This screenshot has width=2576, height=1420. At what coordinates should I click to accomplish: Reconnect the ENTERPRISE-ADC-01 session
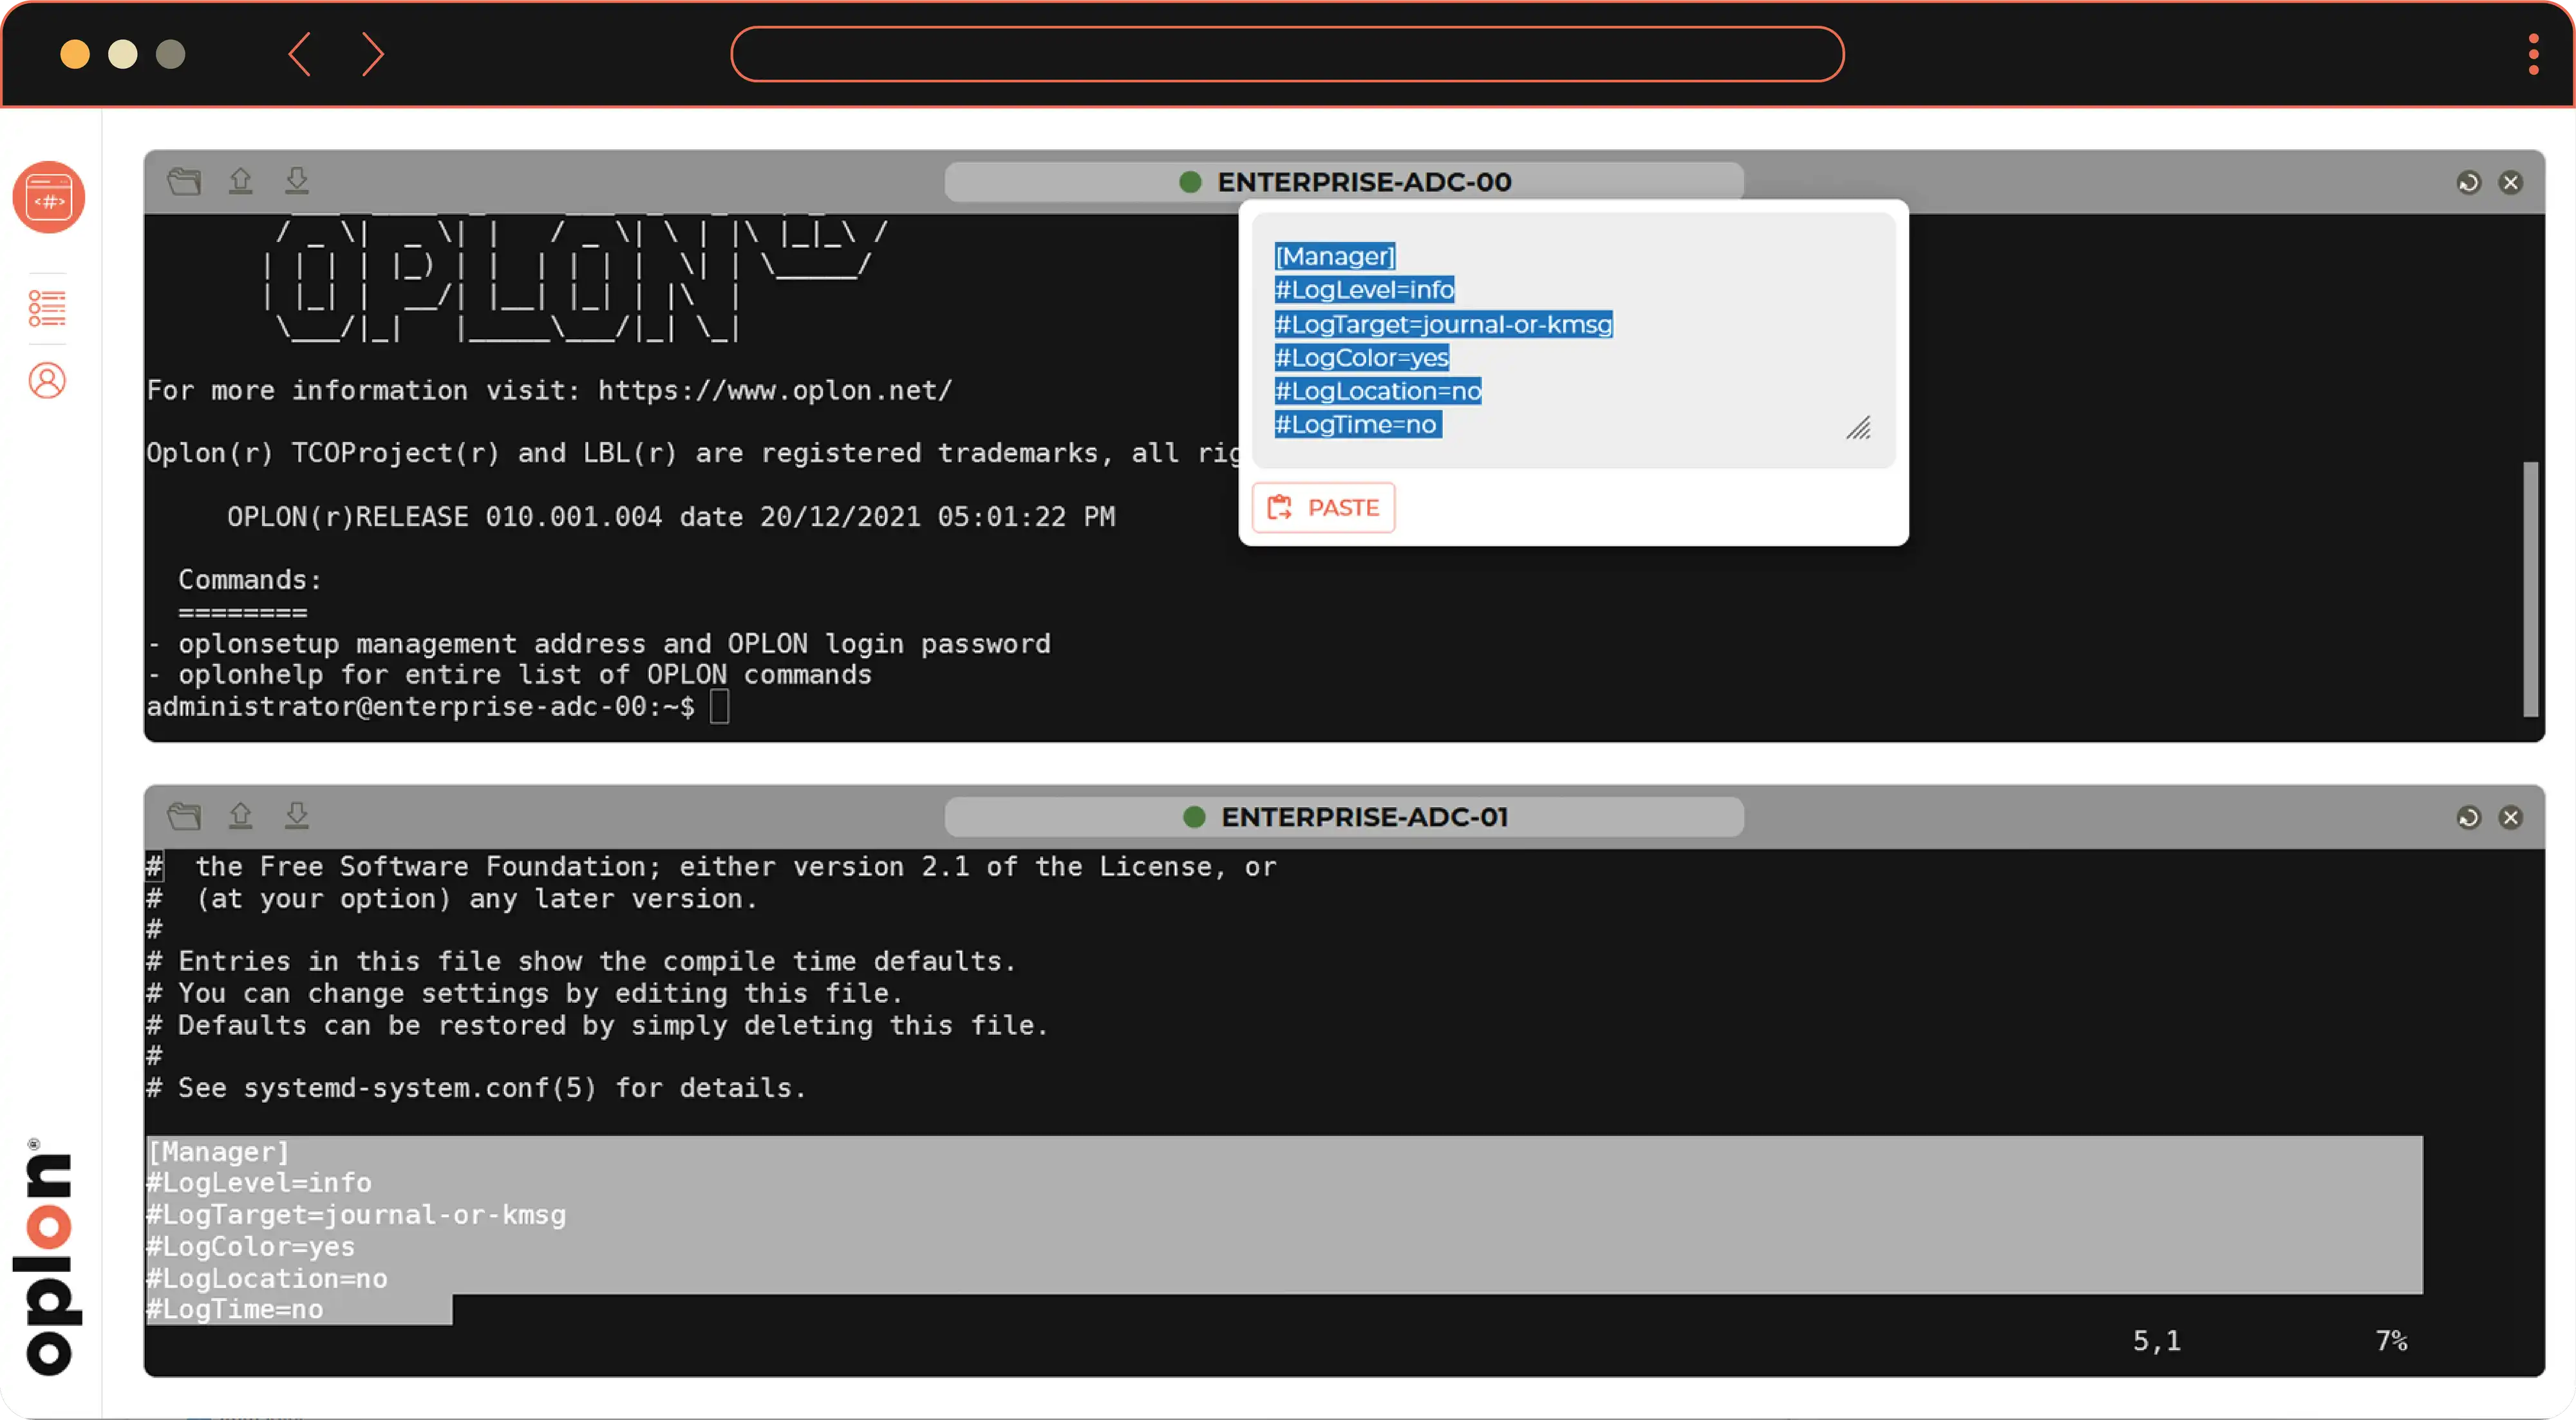[x=2468, y=817]
